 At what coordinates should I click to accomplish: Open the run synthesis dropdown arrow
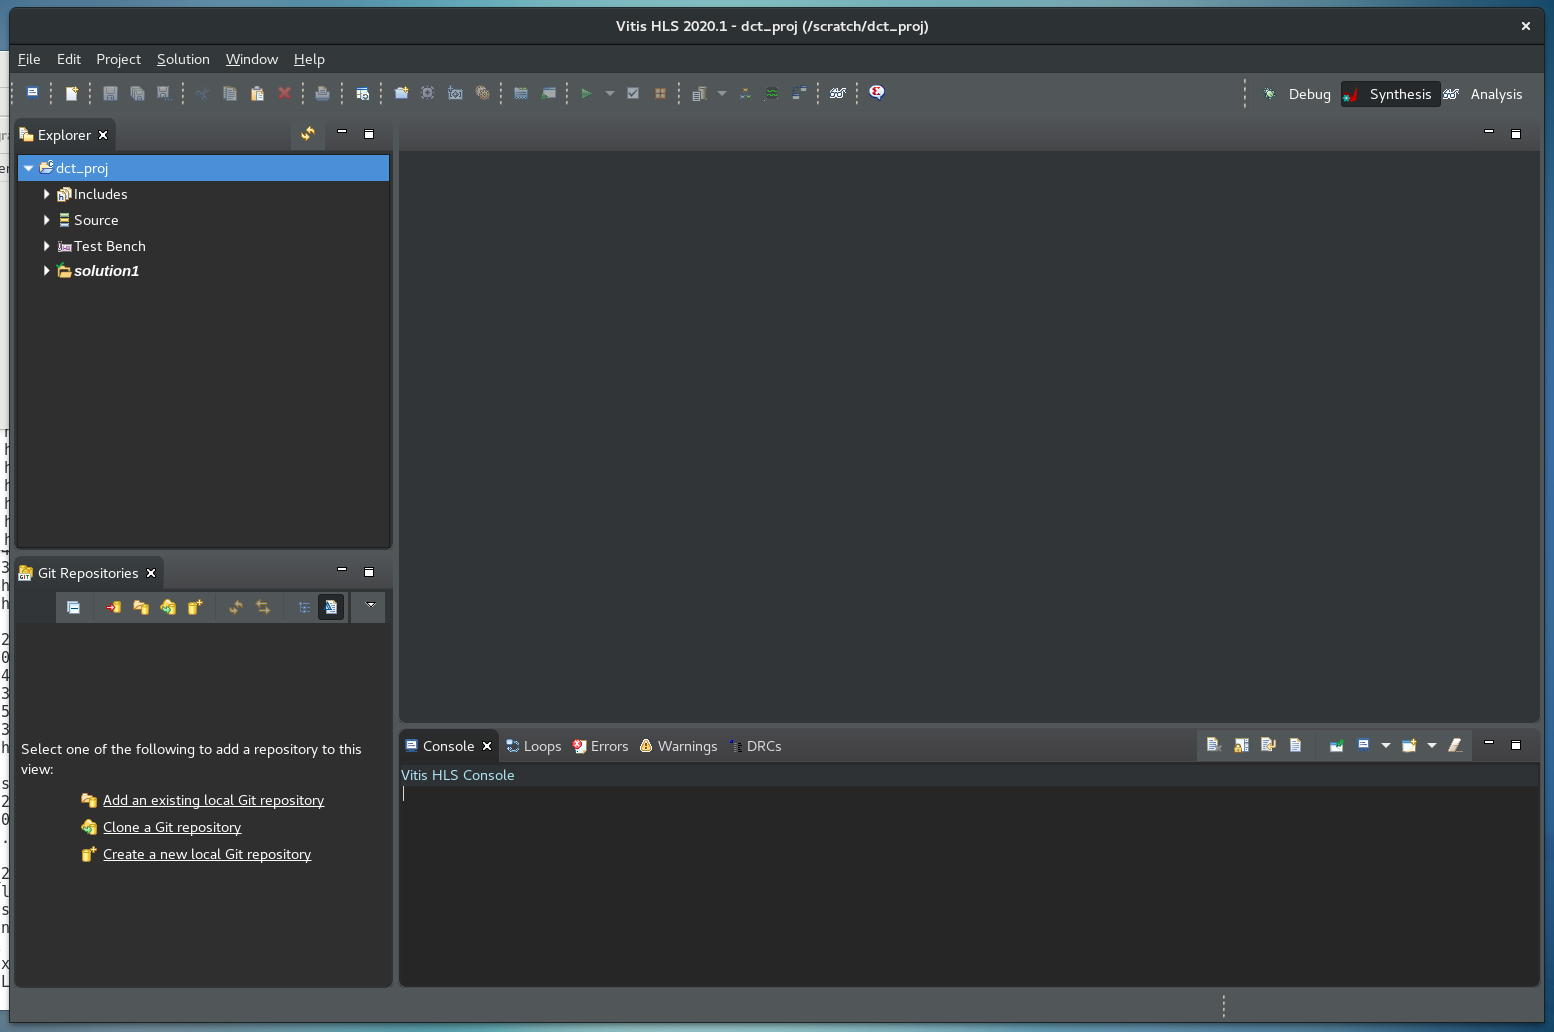click(610, 94)
